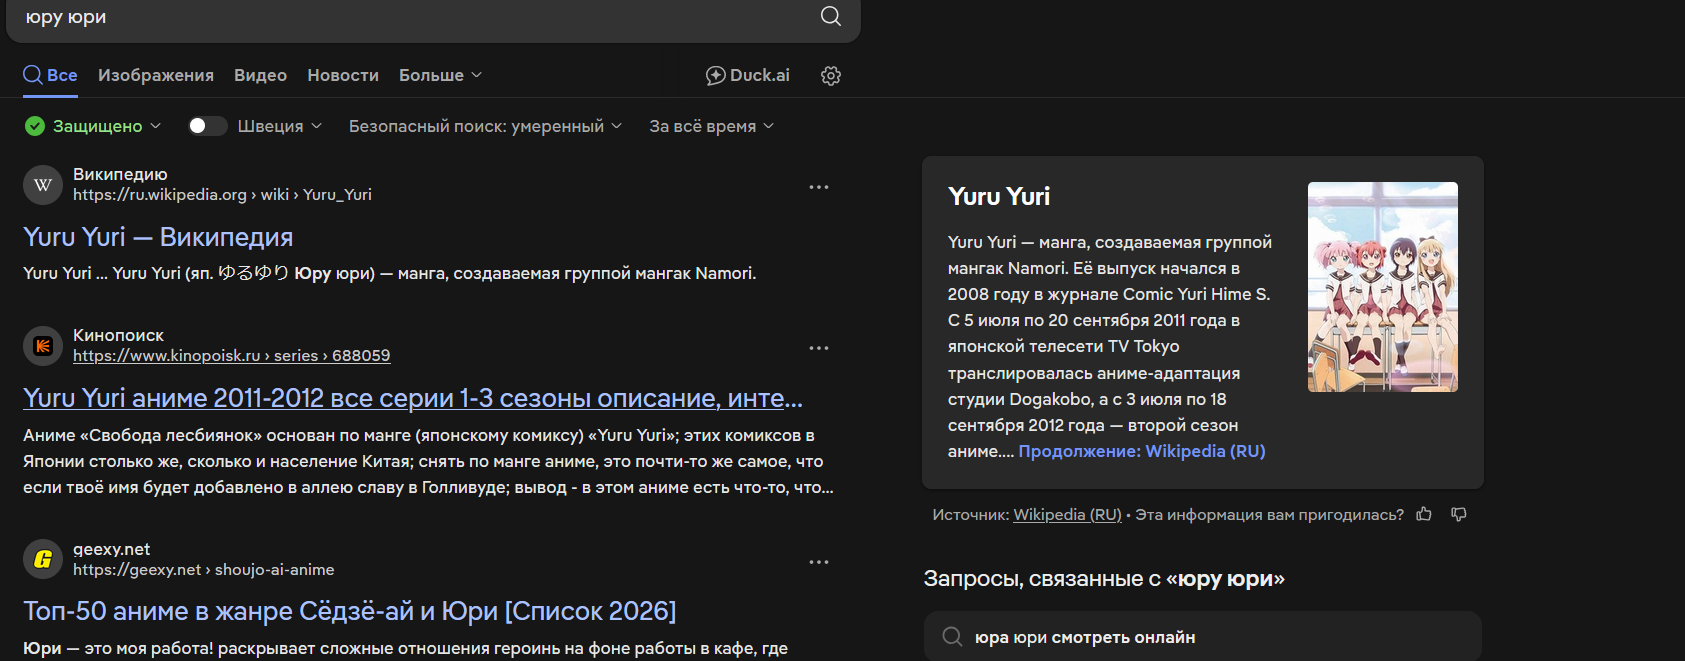Focus the search input field
This screenshot has height=661, width=1685.
(x=410, y=17)
